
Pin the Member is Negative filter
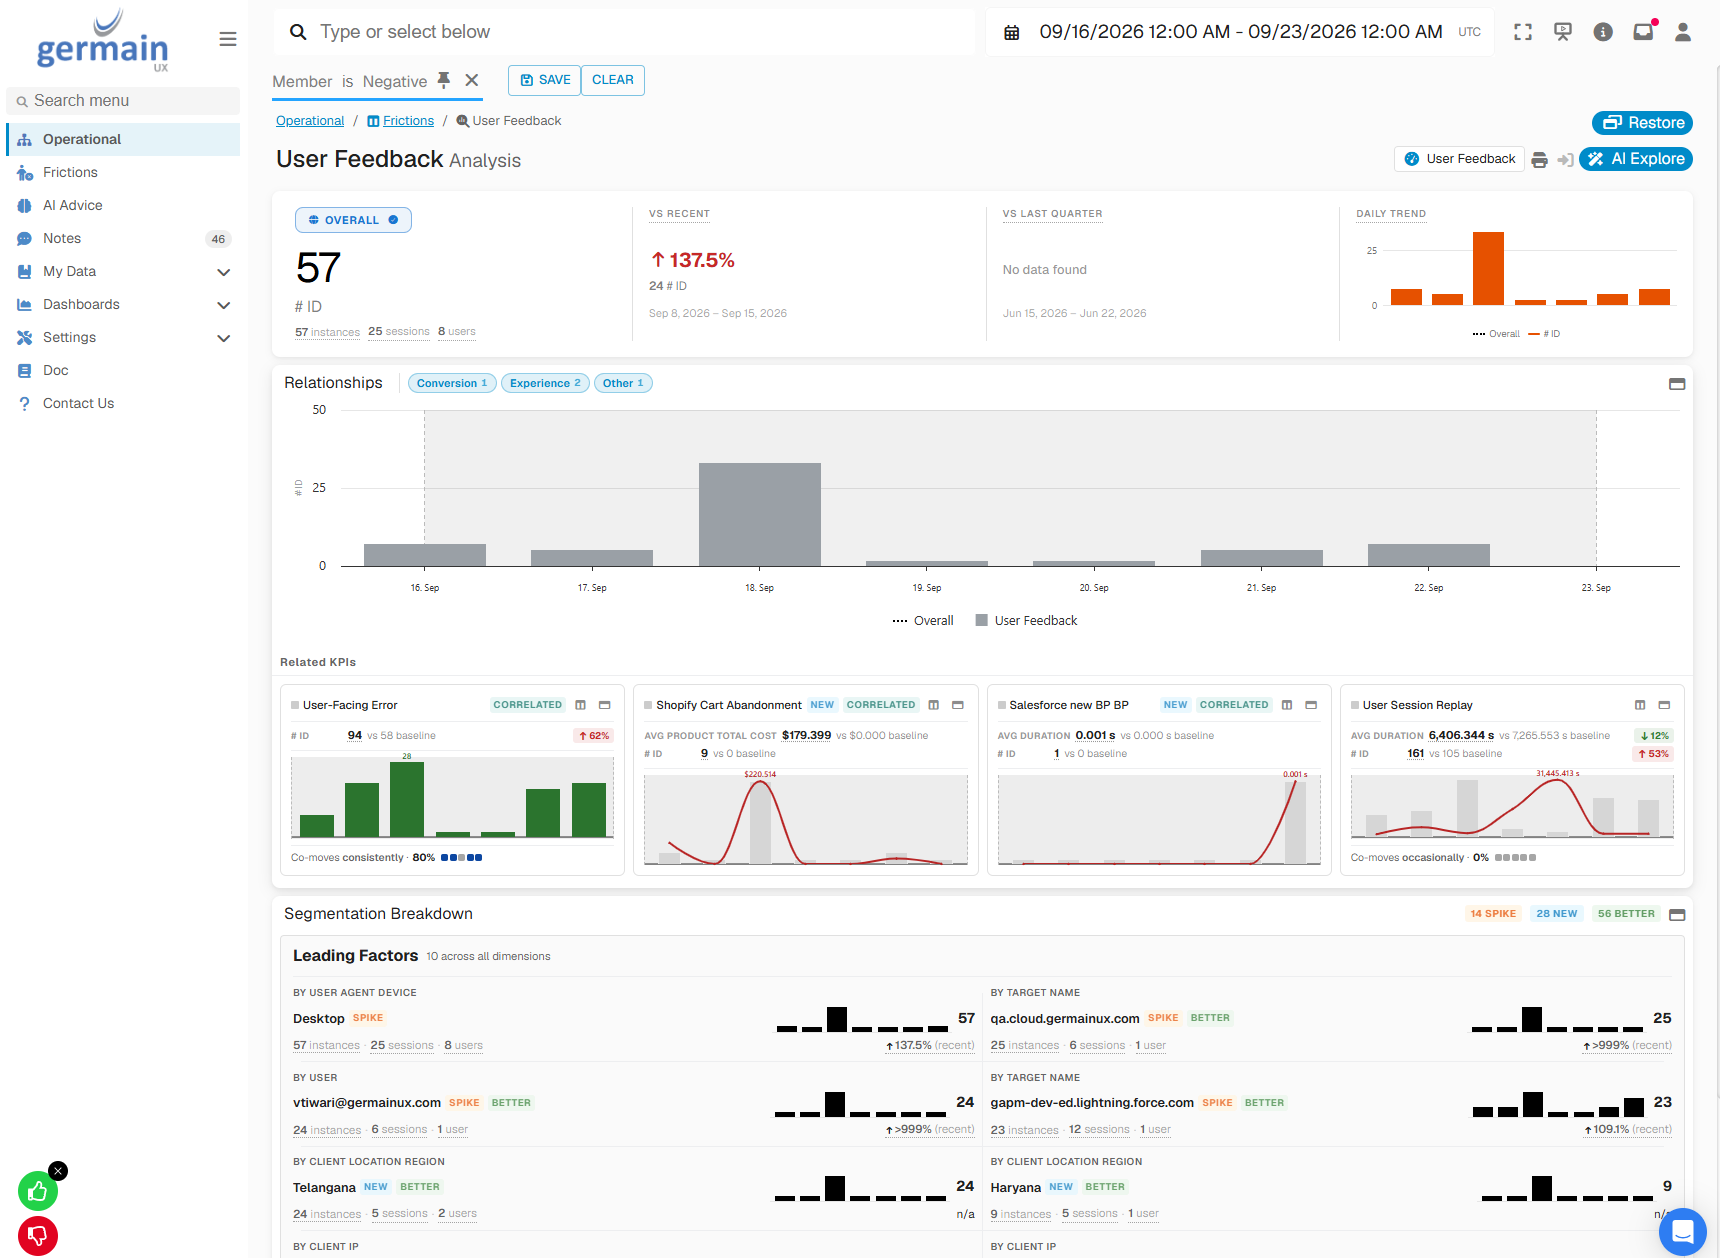click(444, 80)
